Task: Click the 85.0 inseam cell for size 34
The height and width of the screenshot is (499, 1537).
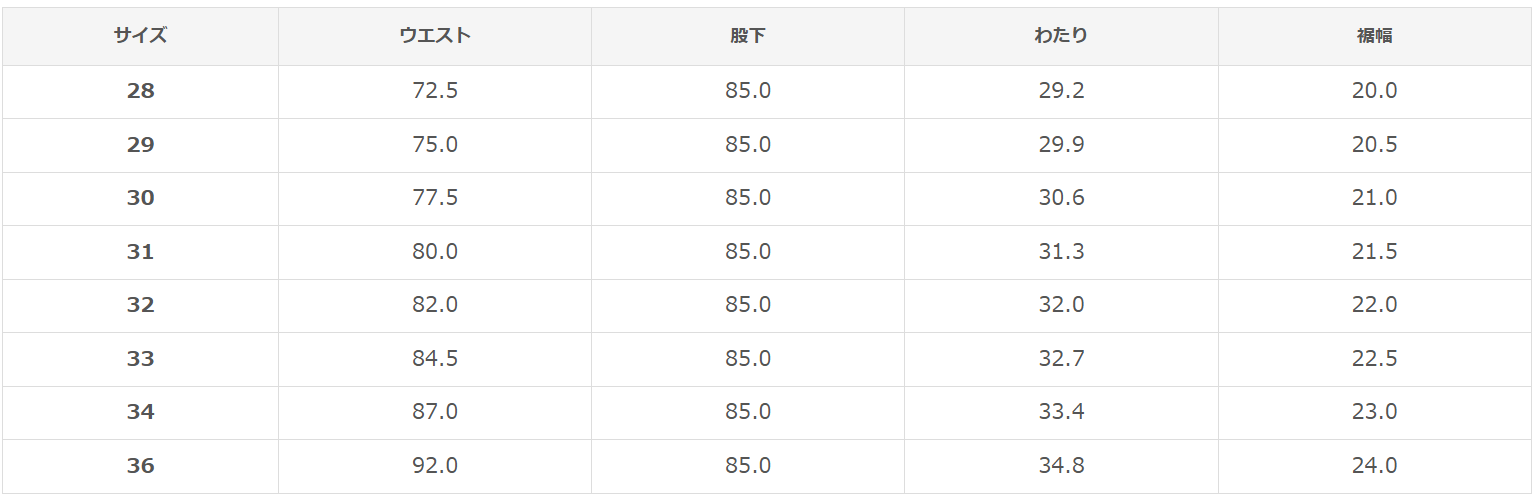Action: point(748,412)
